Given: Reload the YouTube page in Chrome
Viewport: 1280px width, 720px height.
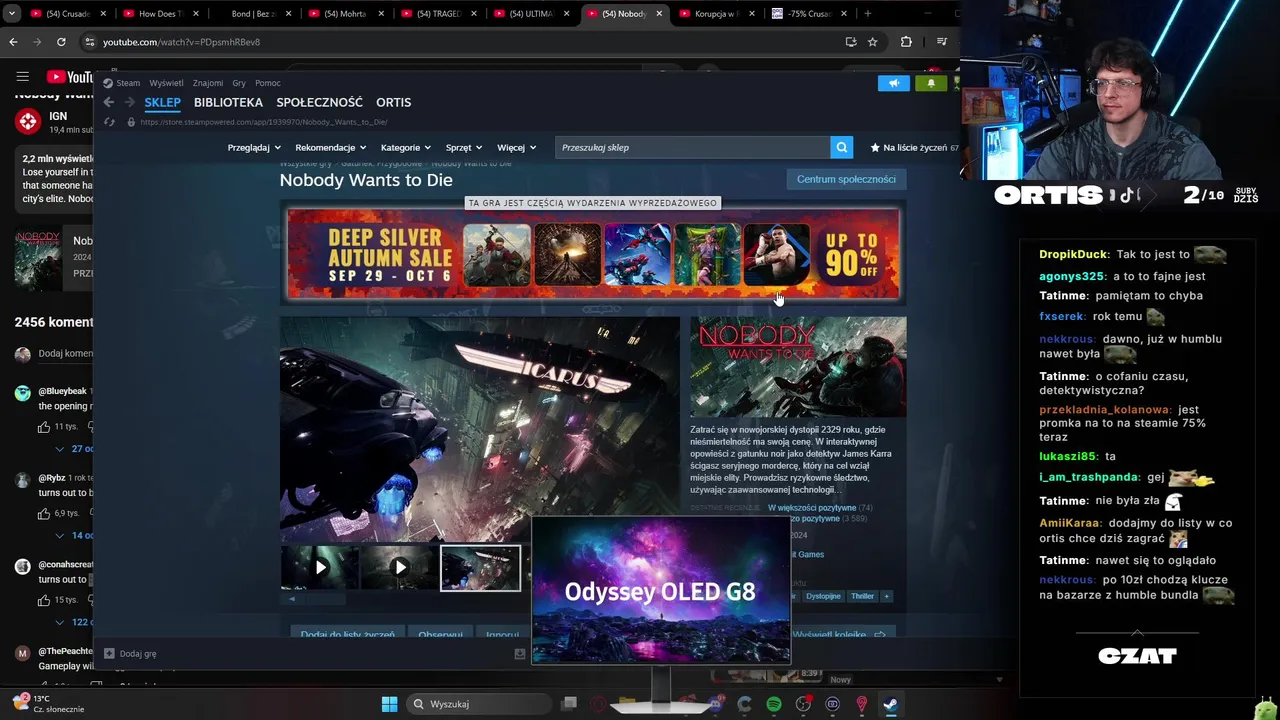Looking at the screenshot, I should (61, 42).
